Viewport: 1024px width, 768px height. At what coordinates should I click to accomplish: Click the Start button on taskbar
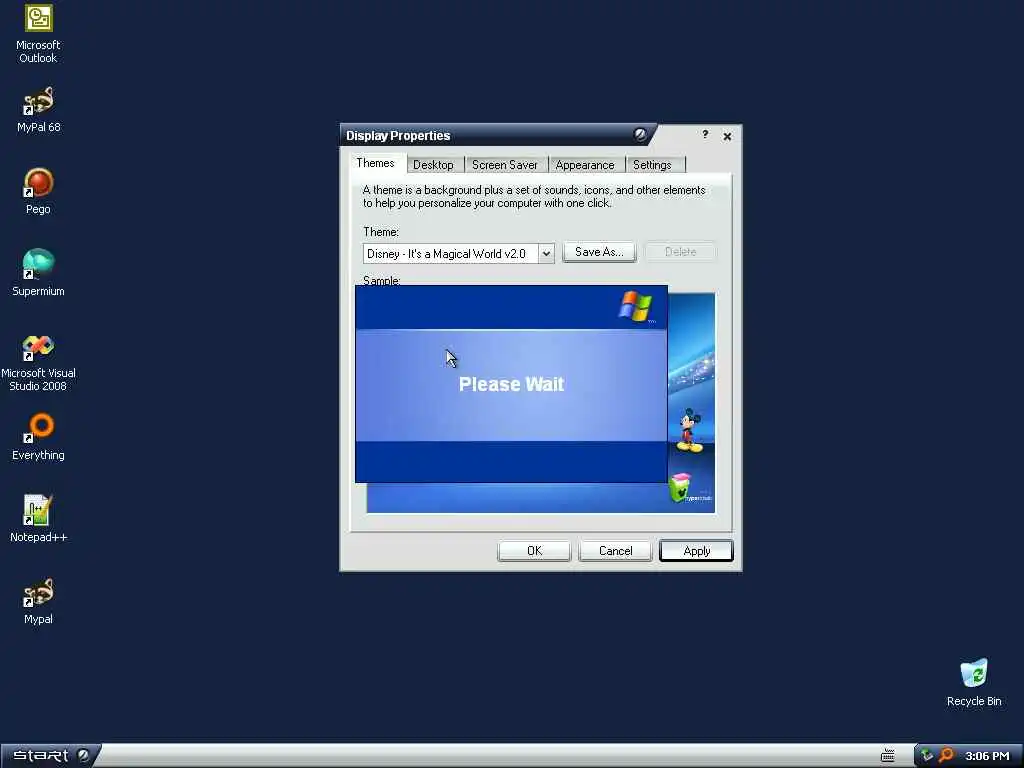(x=50, y=756)
